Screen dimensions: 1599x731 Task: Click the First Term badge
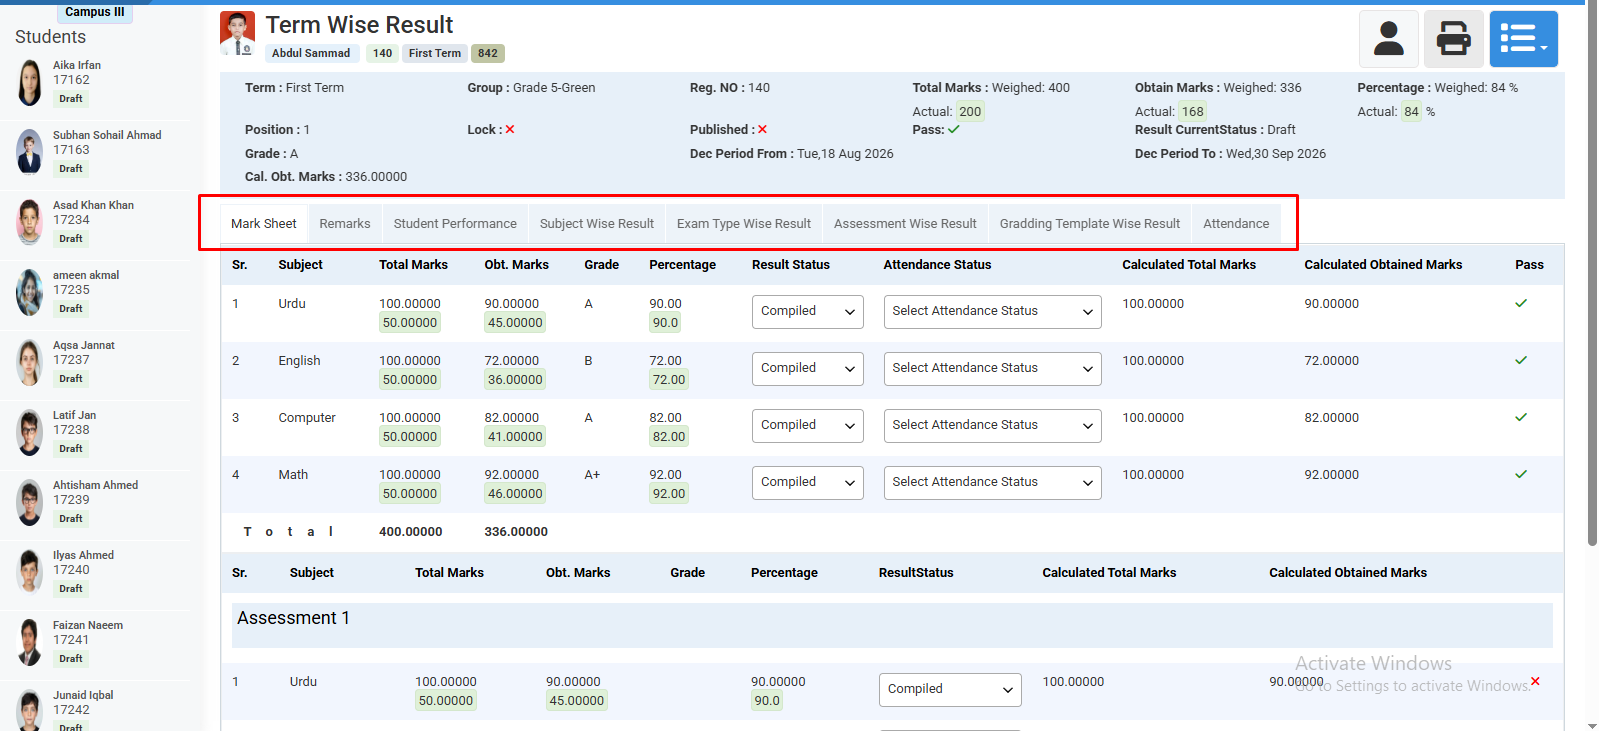click(x=435, y=54)
